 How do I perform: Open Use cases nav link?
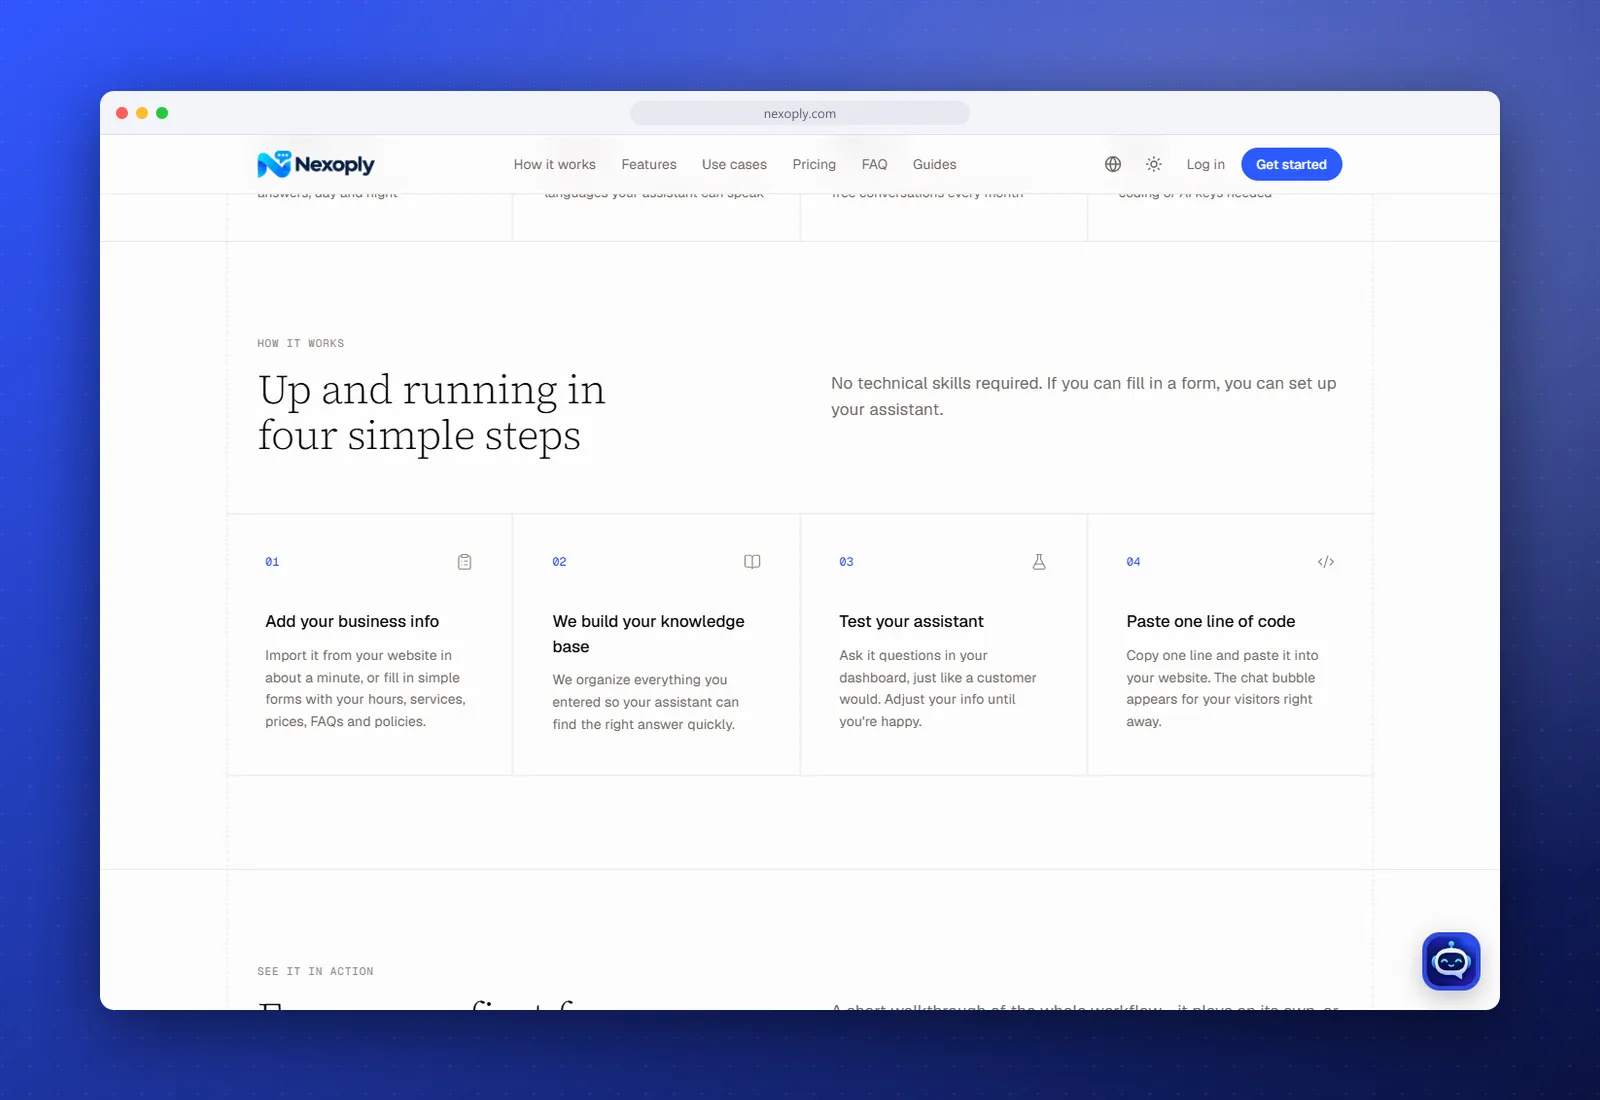pos(734,164)
